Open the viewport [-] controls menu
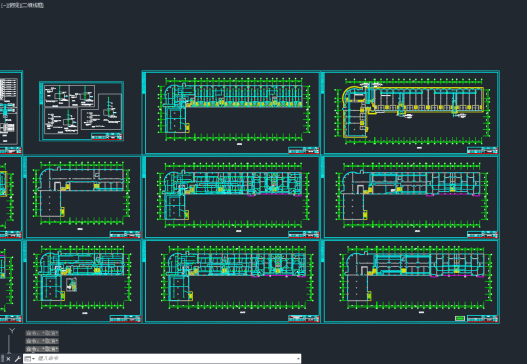The height and width of the screenshot is (364, 527). tap(3, 5)
